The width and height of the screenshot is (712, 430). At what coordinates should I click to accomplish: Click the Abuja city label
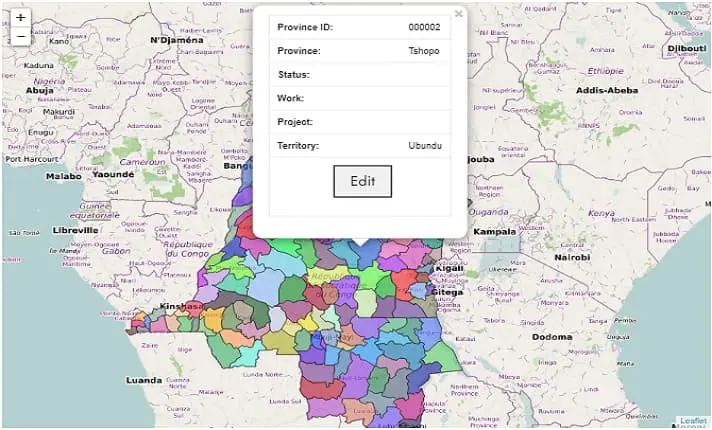click(40, 89)
